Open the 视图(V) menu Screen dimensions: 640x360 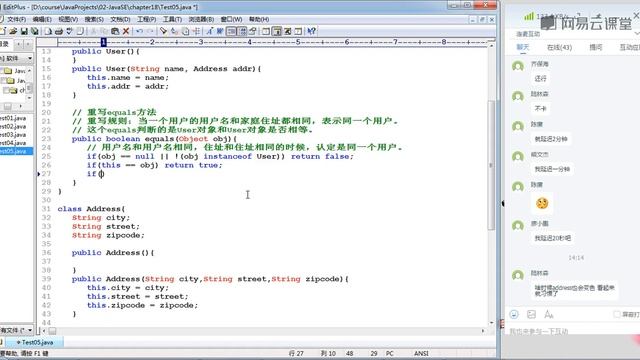tap(68, 19)
